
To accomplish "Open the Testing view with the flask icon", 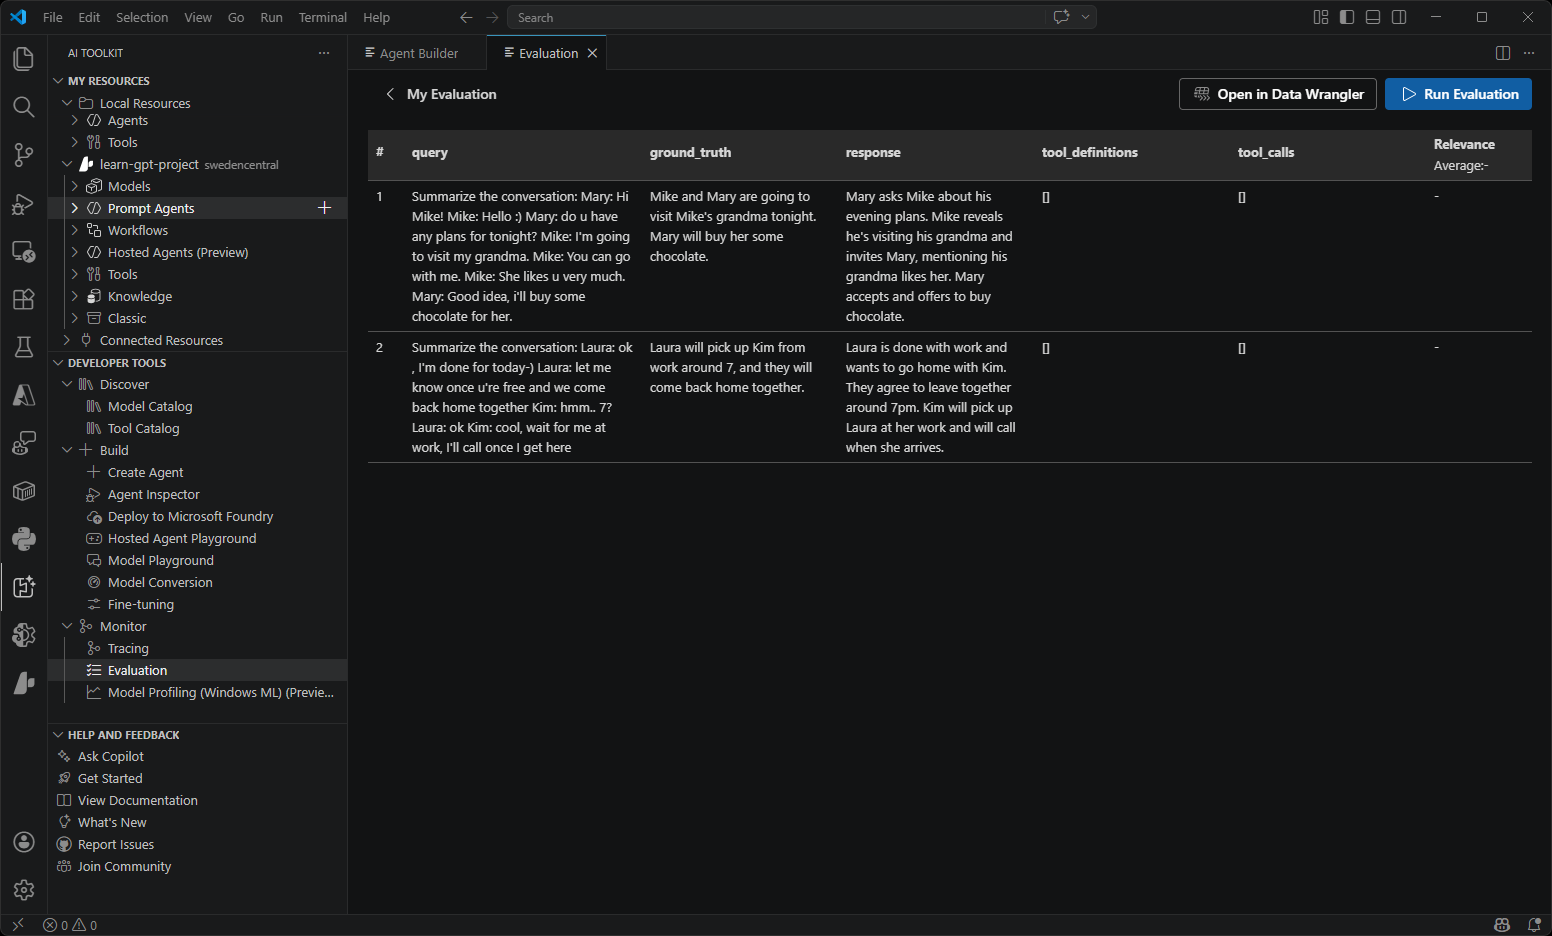I will pos(24,347).
